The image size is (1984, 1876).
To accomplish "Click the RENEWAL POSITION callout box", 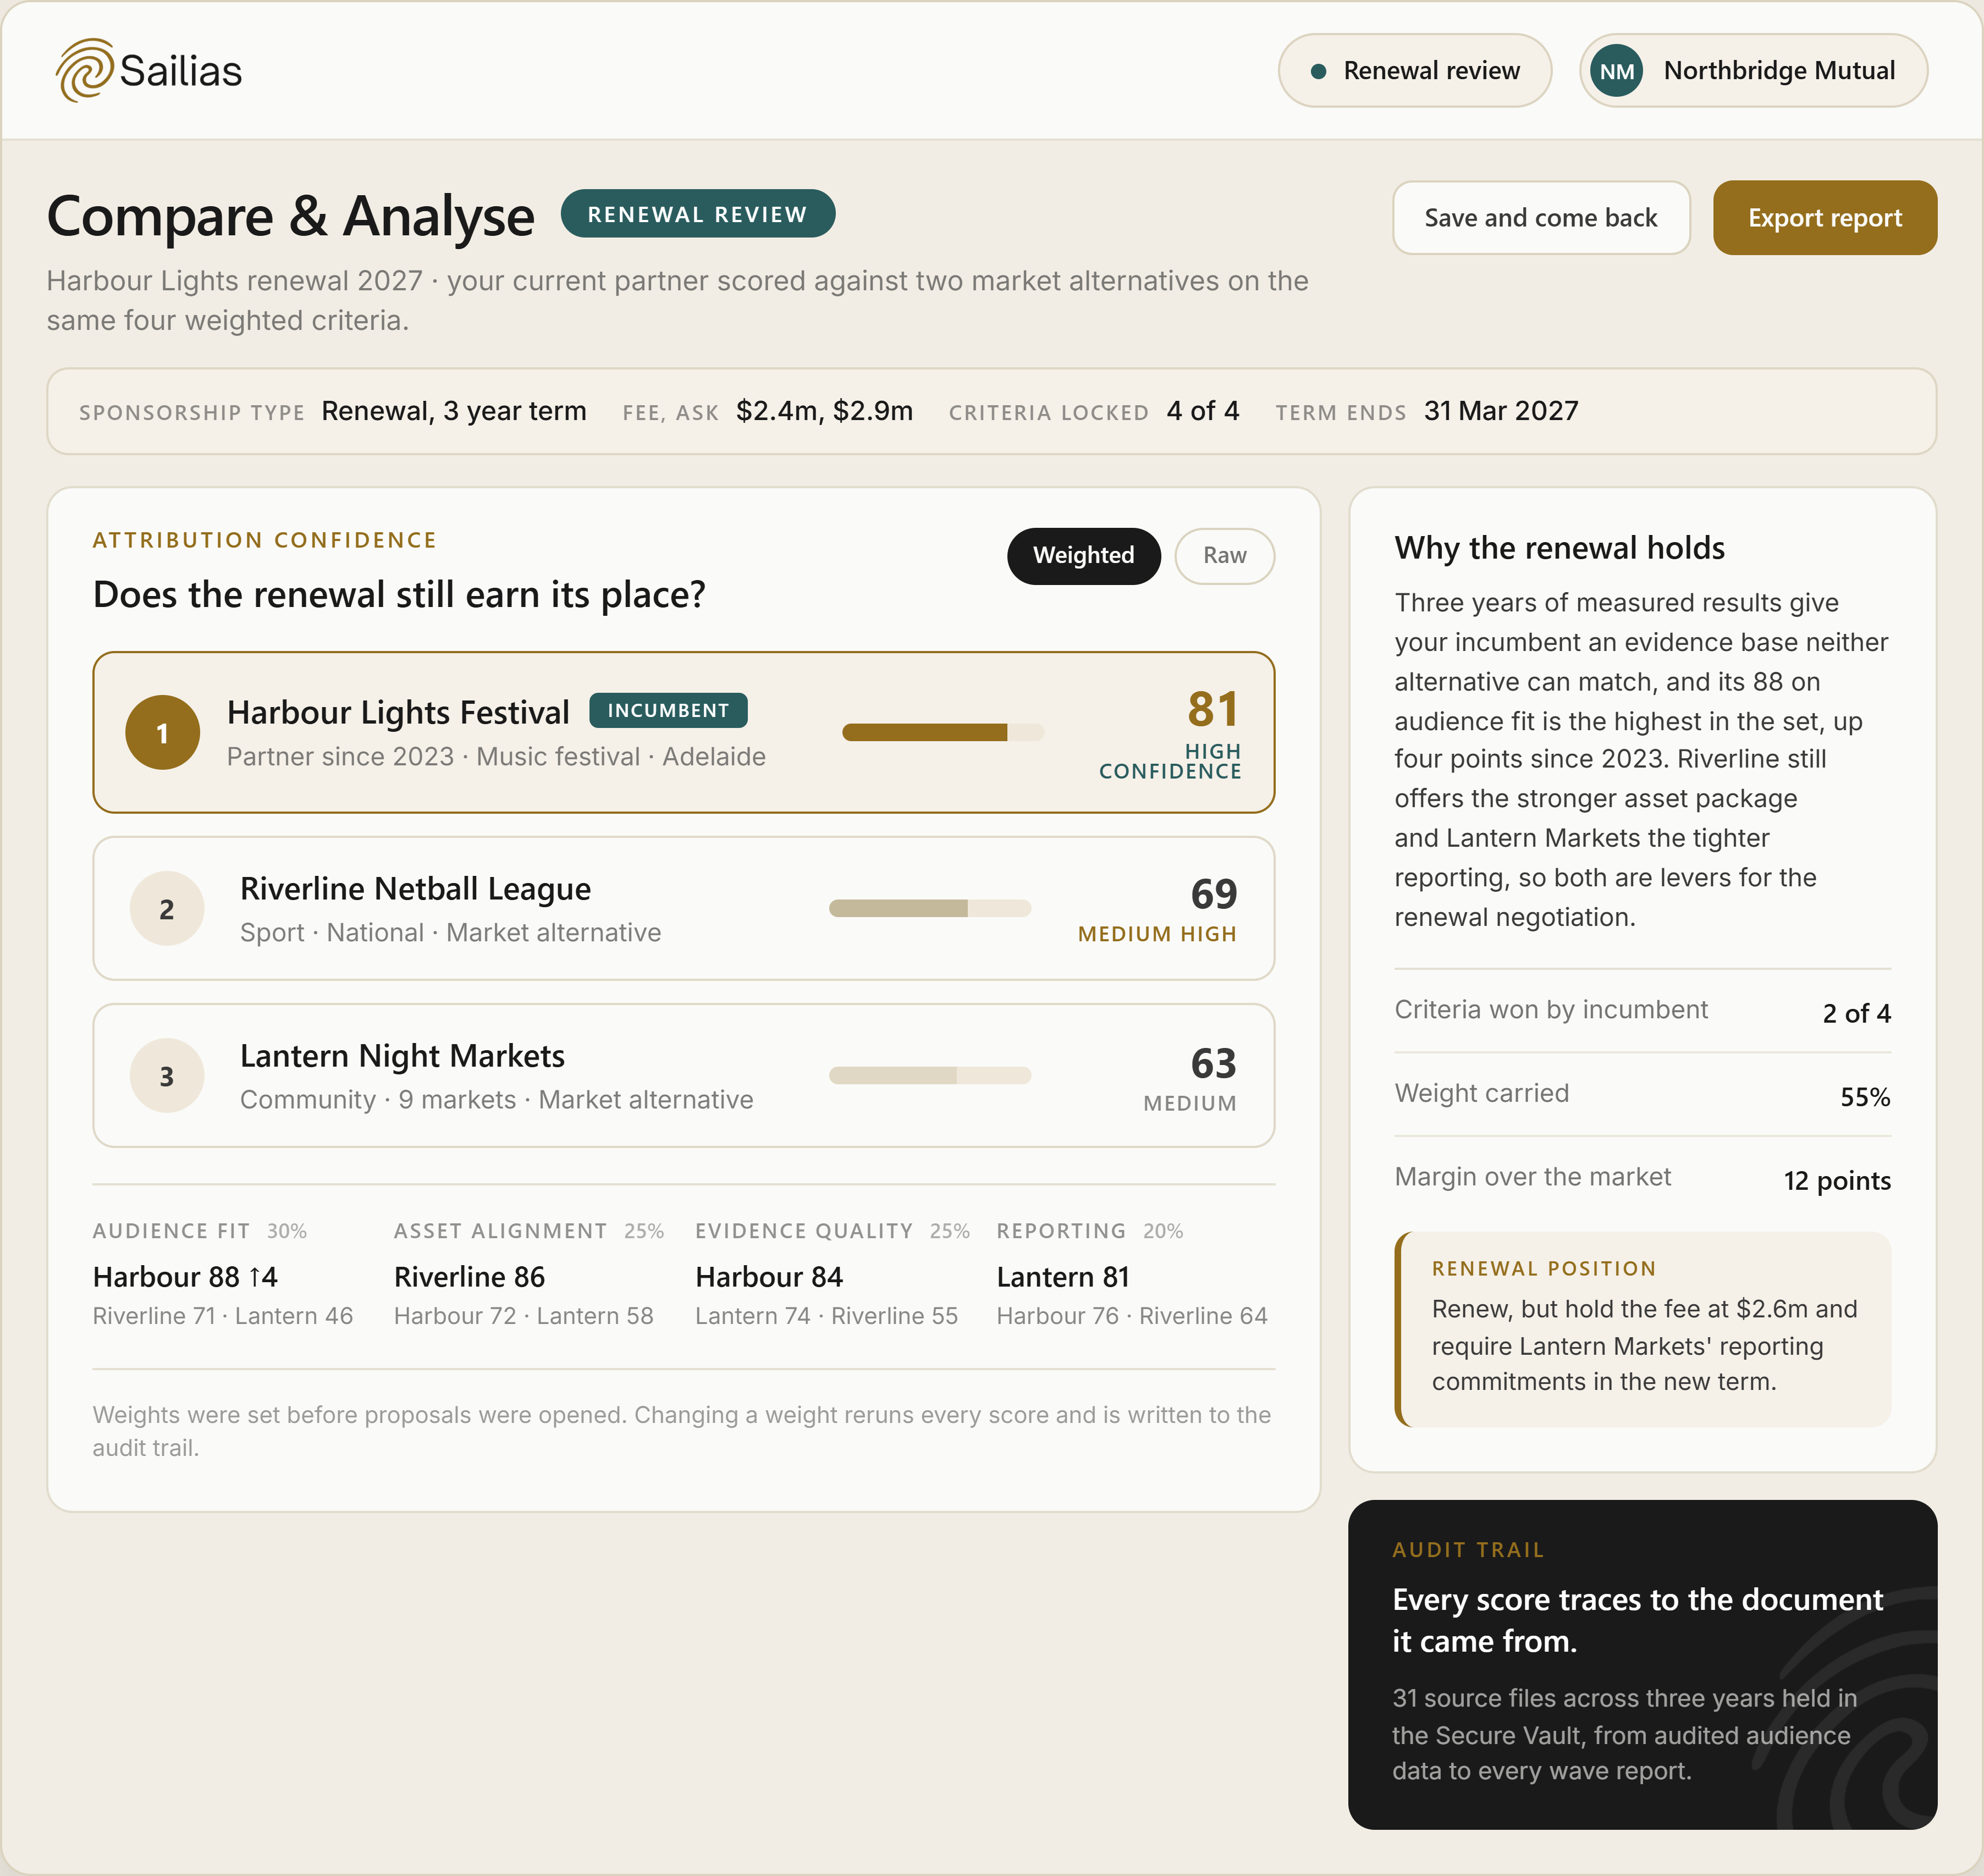I will coord(1642,1329).
